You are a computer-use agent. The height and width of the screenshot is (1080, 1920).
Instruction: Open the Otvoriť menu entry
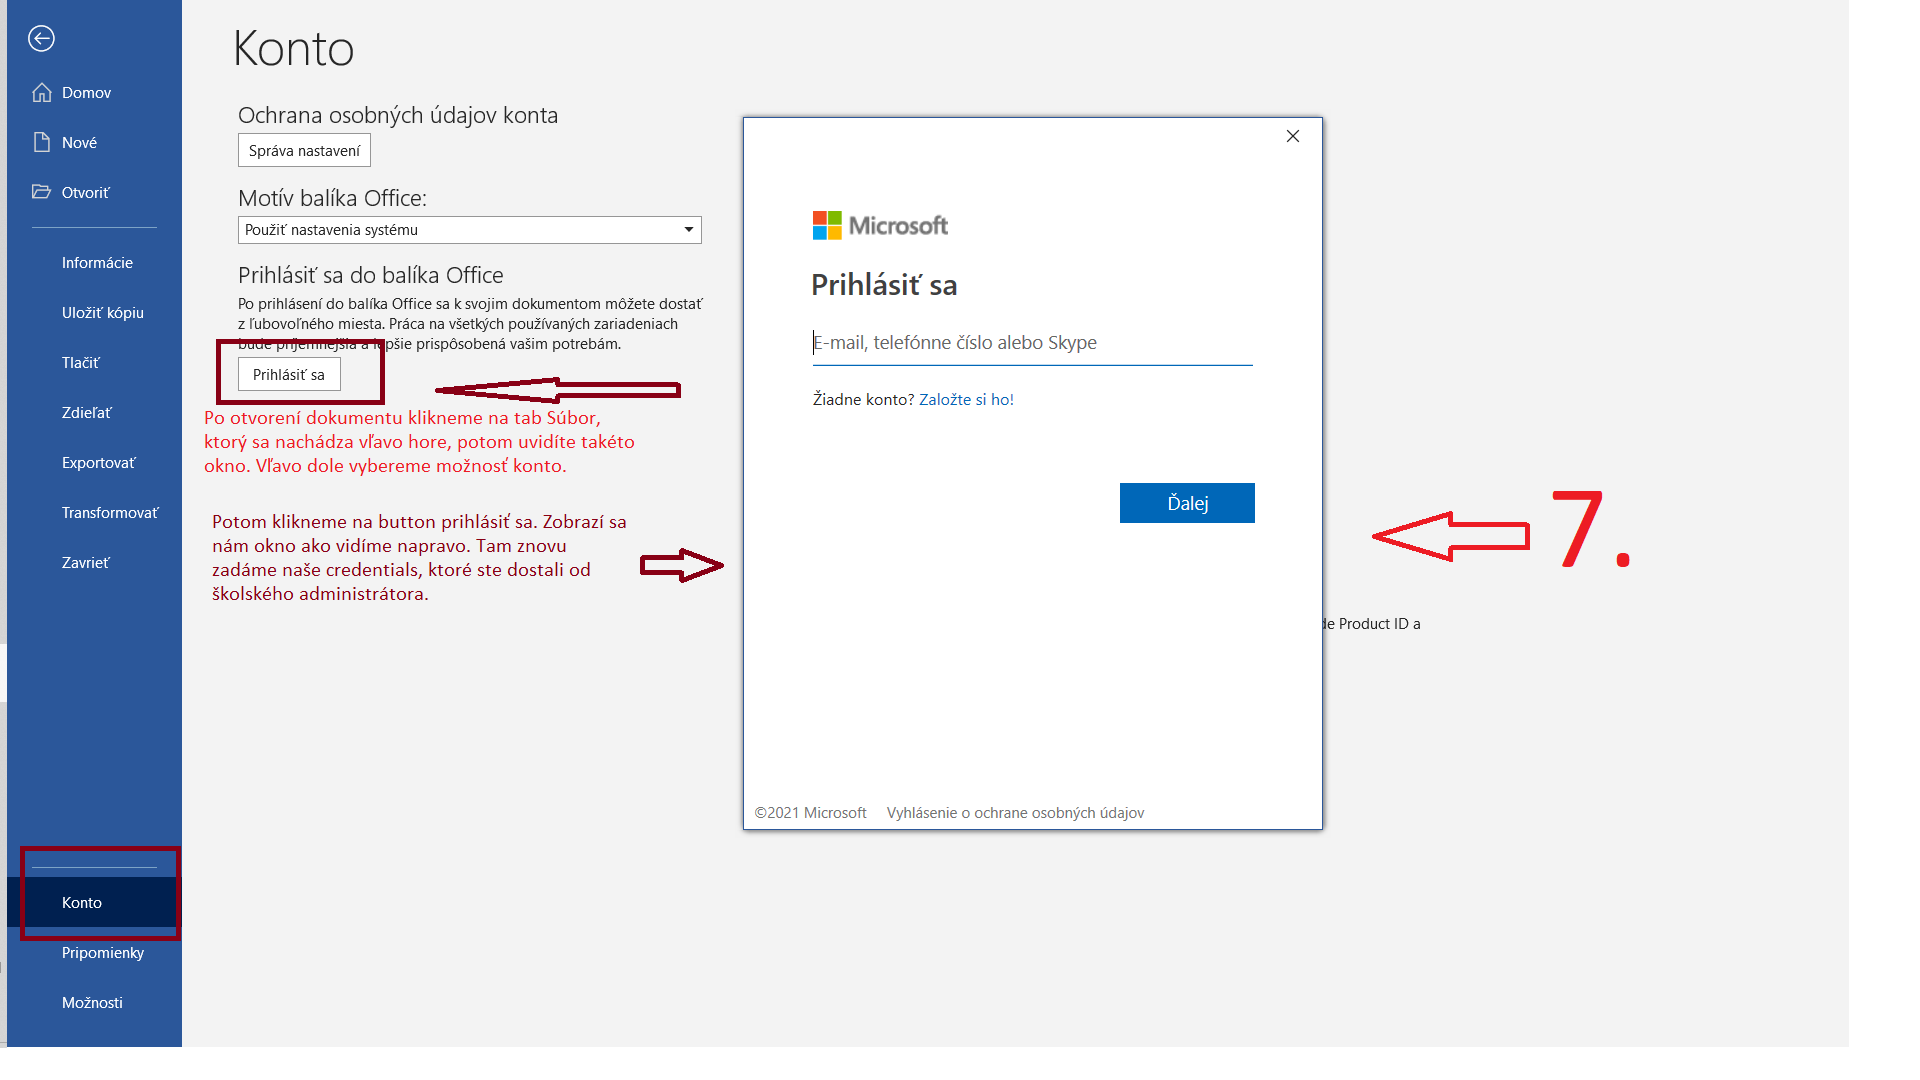click(94, 192)
